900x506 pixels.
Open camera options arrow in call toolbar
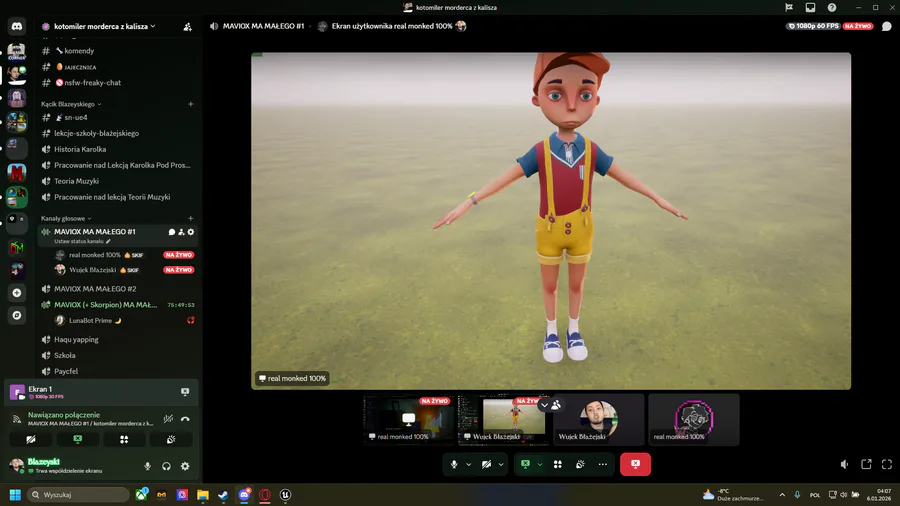[501, 464]
